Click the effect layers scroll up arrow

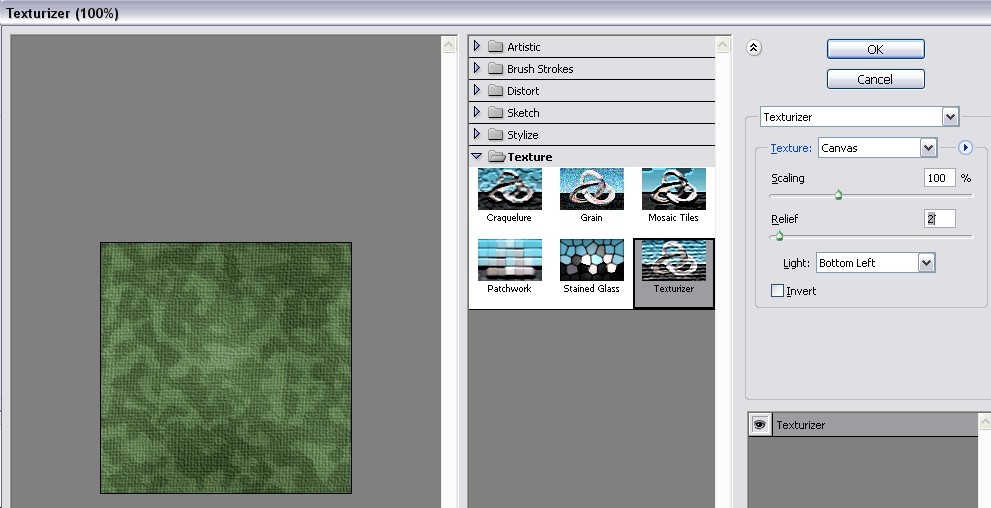tap(985, 421)
